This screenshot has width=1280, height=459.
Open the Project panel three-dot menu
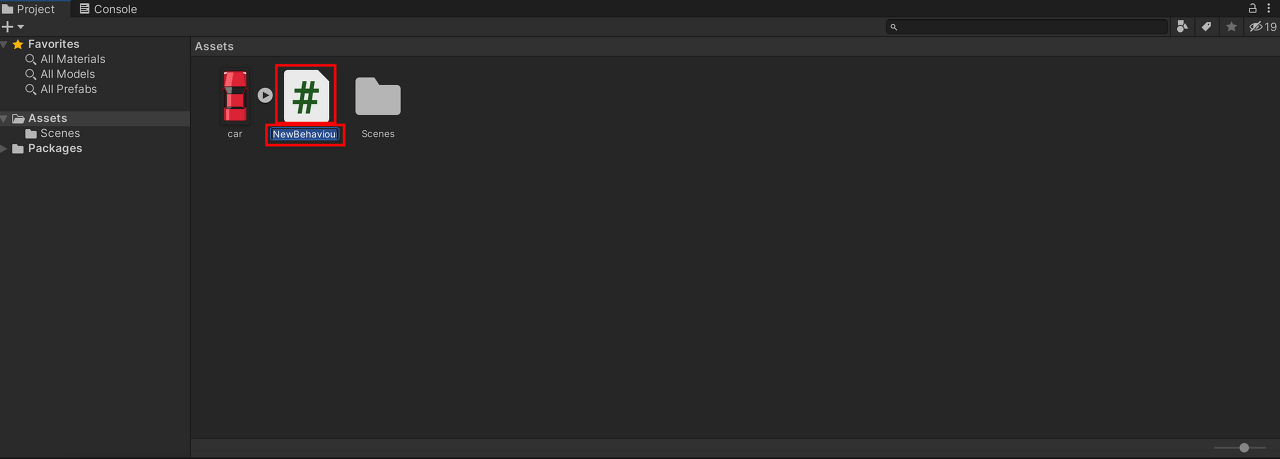1269,8
